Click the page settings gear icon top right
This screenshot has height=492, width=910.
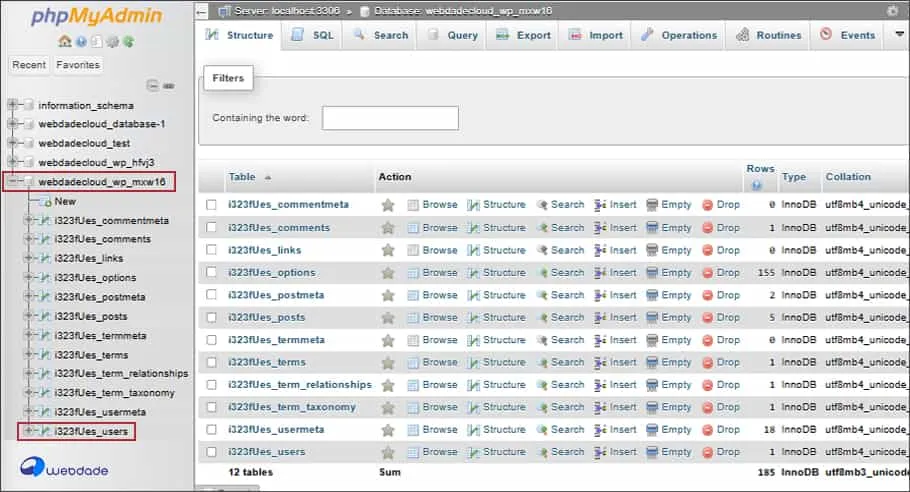[x=892, y=10]
